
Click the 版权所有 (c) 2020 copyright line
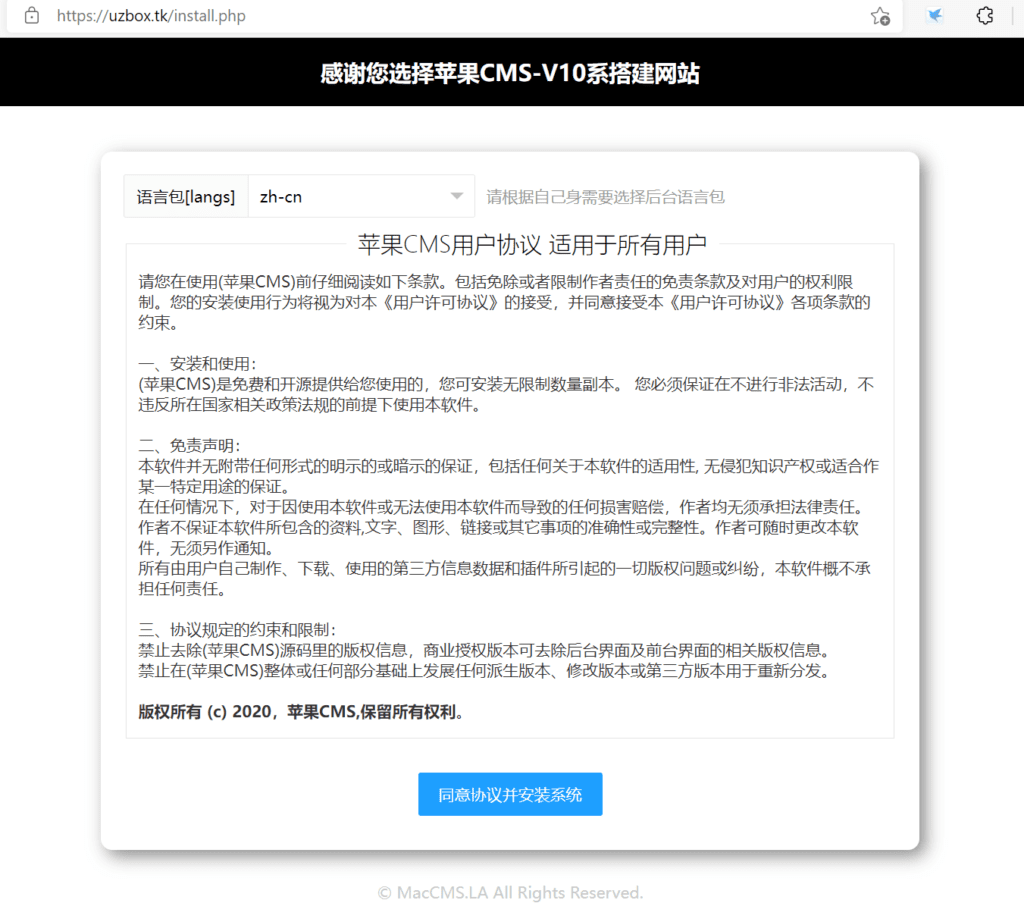300,712
